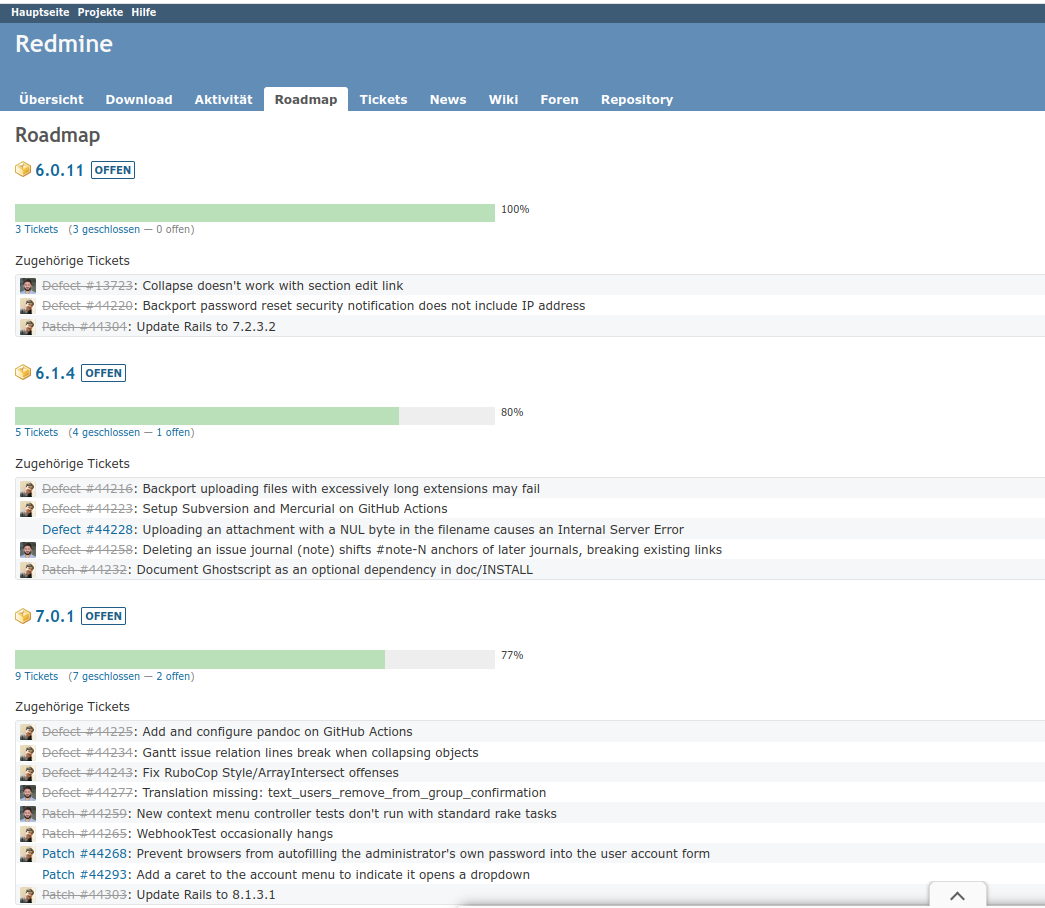Open version 6.1.4 link
This screenshot has width=1045, height=908.
coord(55,373)
